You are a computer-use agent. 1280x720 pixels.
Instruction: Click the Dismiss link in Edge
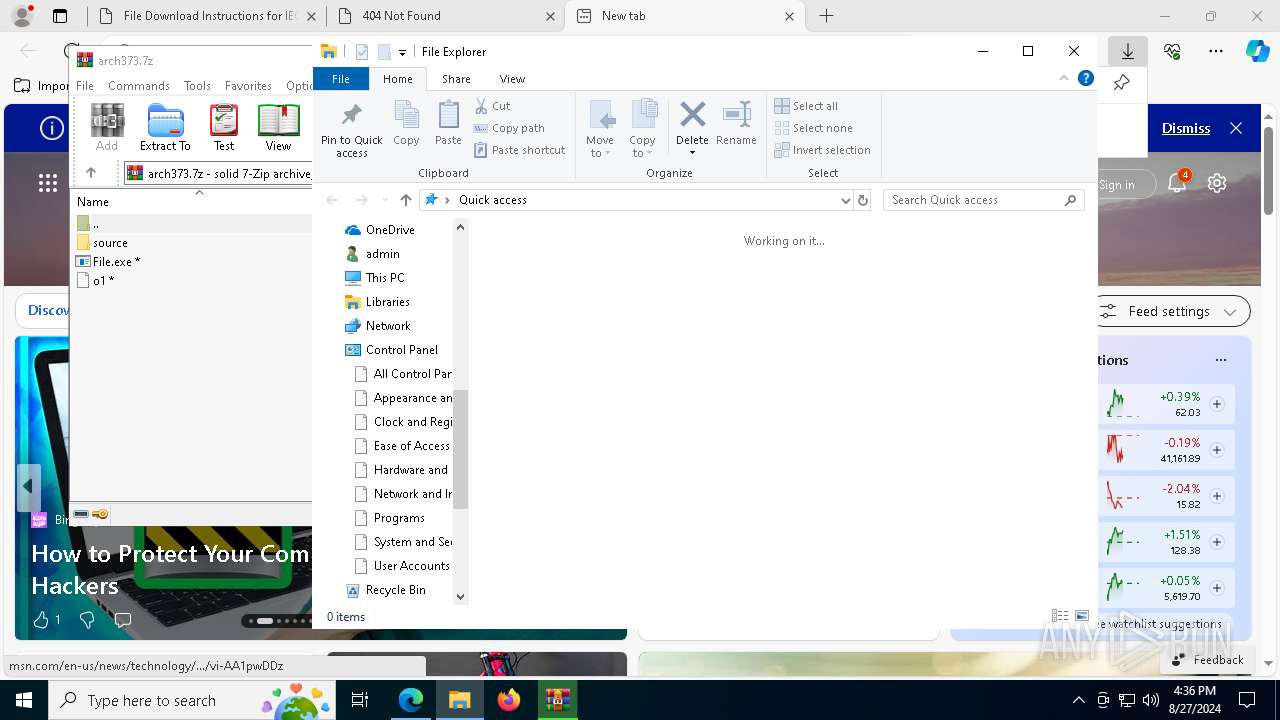click(x=1186, y=128)
